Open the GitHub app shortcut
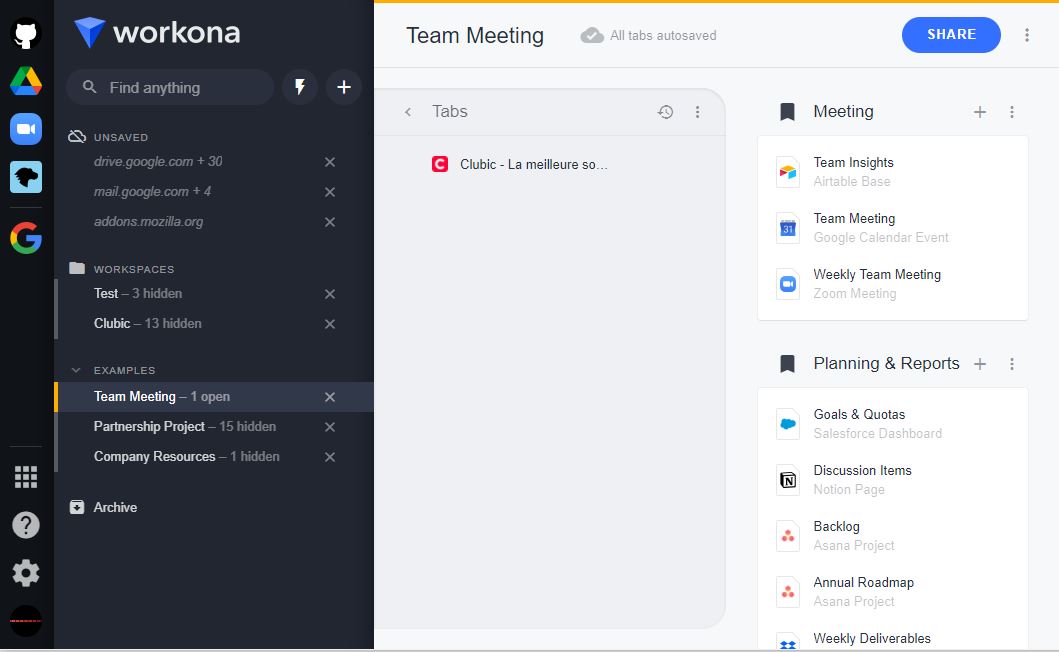Image resolution: width=1059 pixels, height=652 pixels. click(26, 34)
